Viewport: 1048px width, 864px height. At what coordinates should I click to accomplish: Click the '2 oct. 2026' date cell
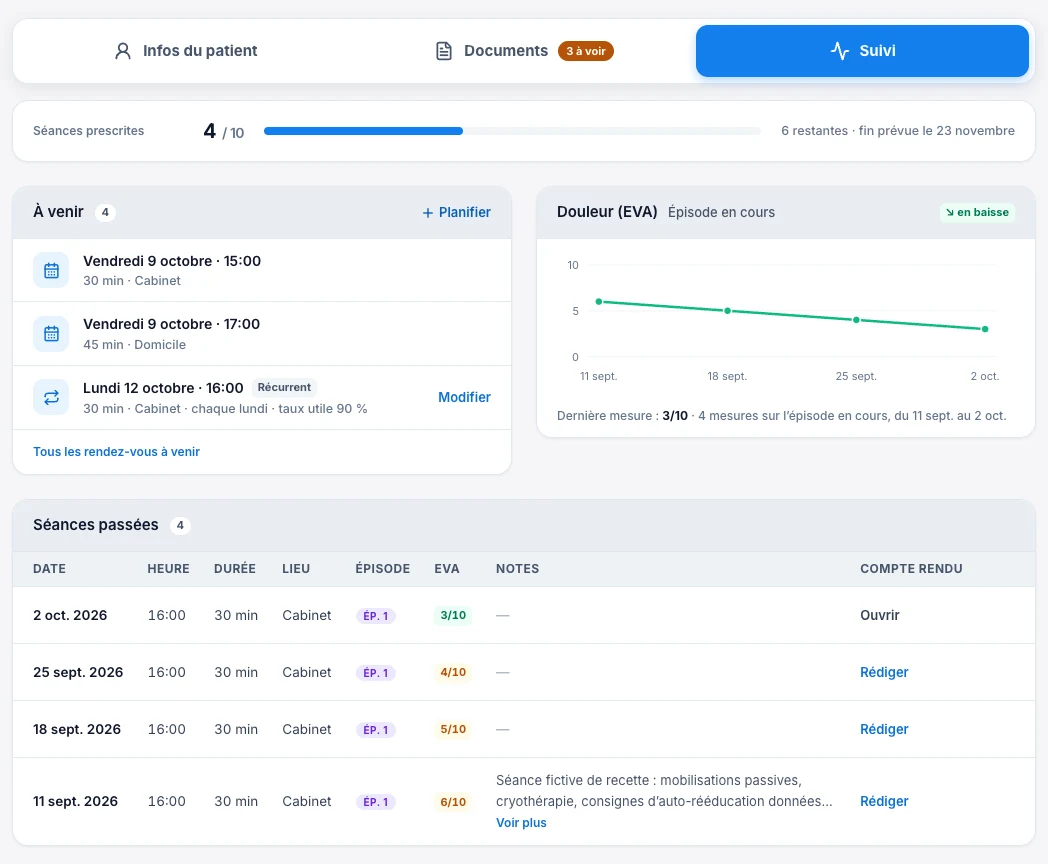coord(70,615)
